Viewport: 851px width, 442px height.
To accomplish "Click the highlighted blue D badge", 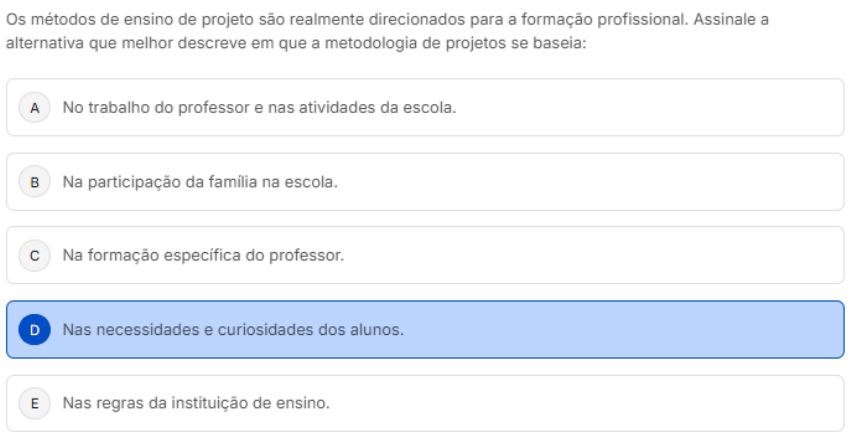I will pos(35,329).
